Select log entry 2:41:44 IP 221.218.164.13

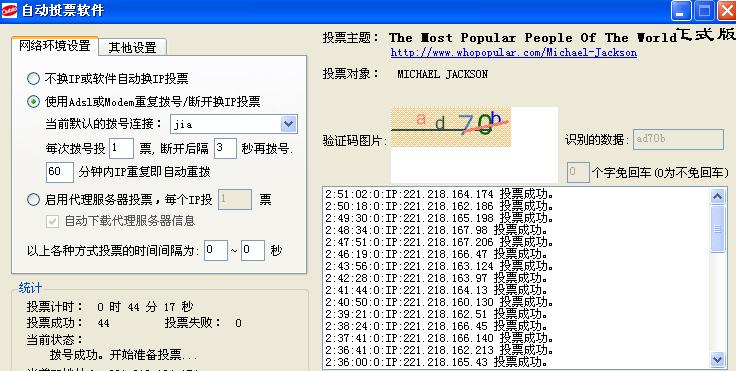coord(437,290)
